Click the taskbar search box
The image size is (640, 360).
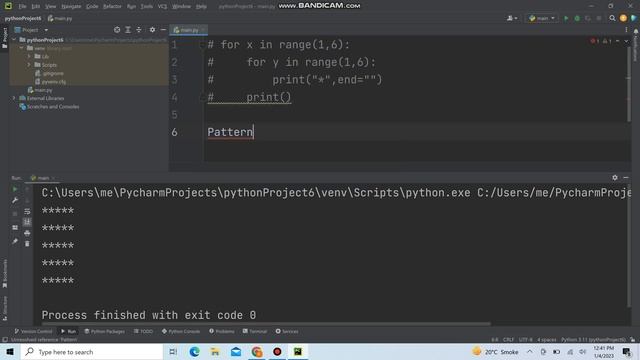(92, 352)
